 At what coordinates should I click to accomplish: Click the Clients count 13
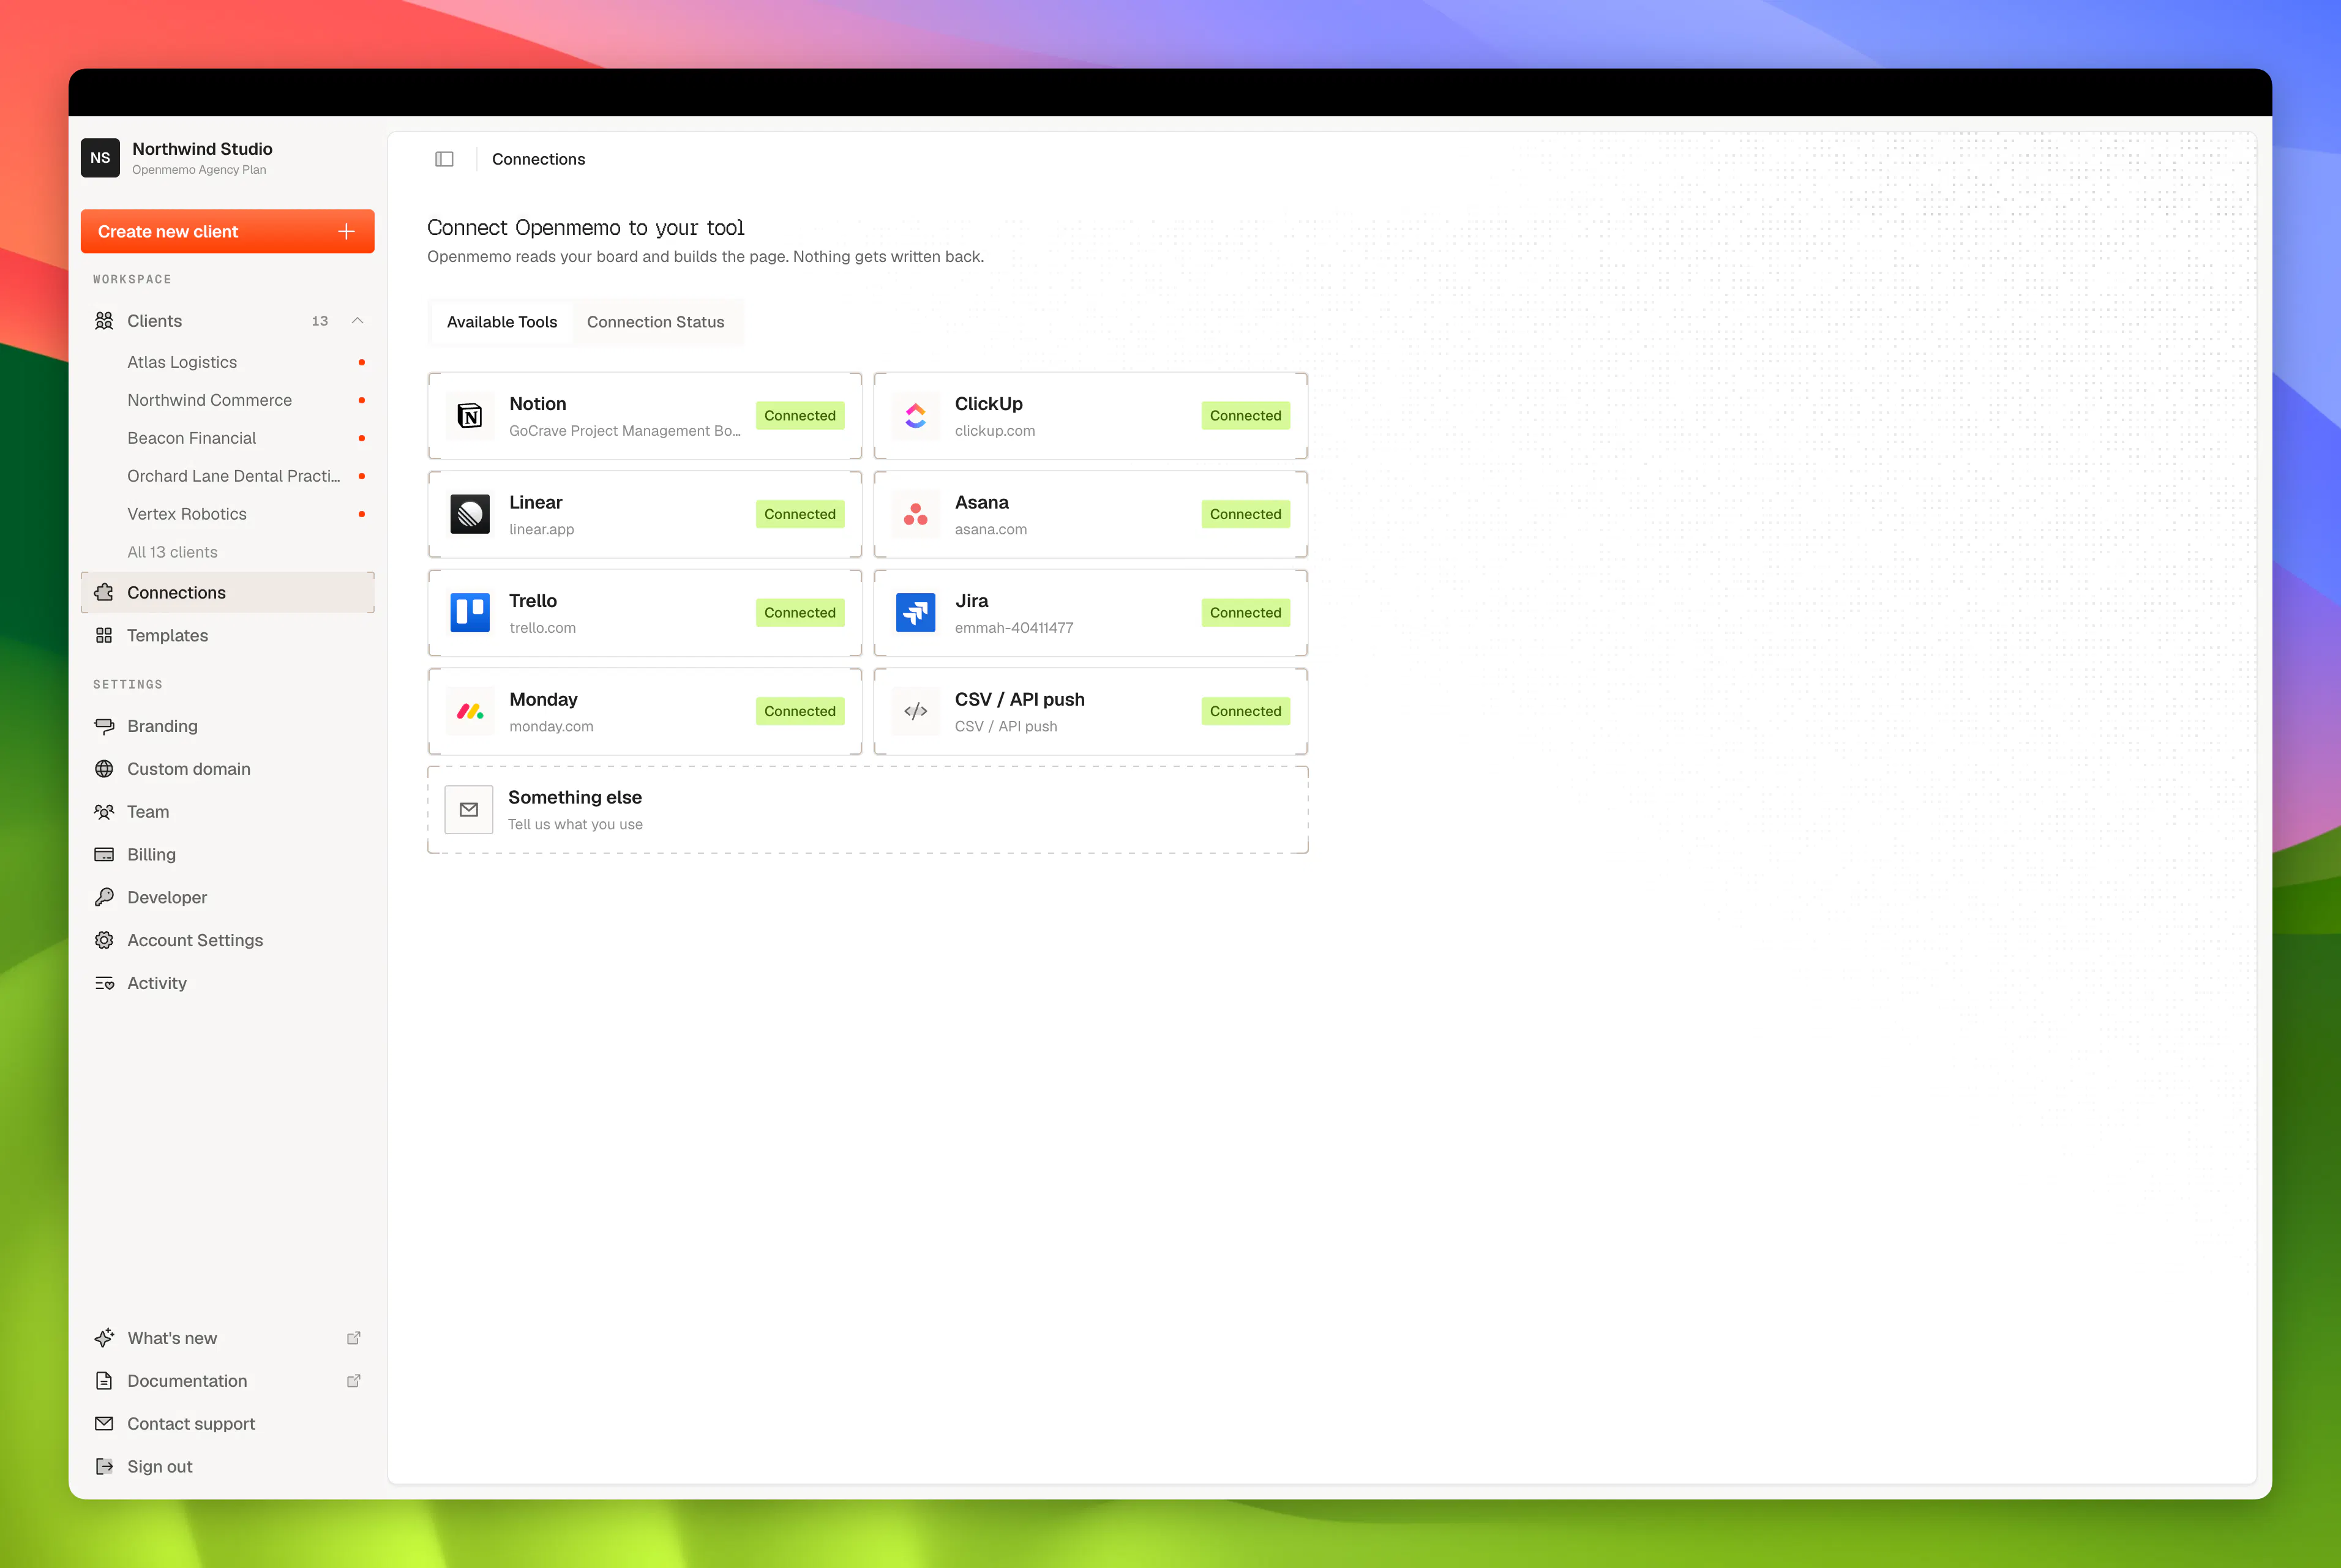(x=320, y=321)
